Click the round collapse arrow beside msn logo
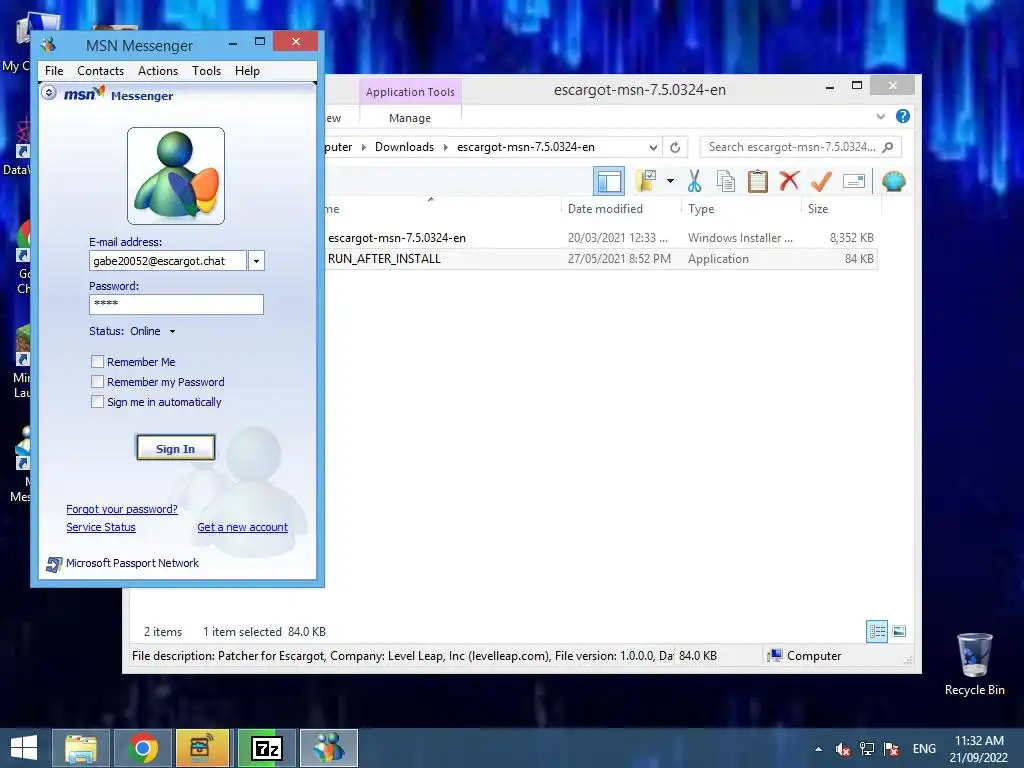The width and height of the screenshot is (1024, 768). click(x=49, y=93)
